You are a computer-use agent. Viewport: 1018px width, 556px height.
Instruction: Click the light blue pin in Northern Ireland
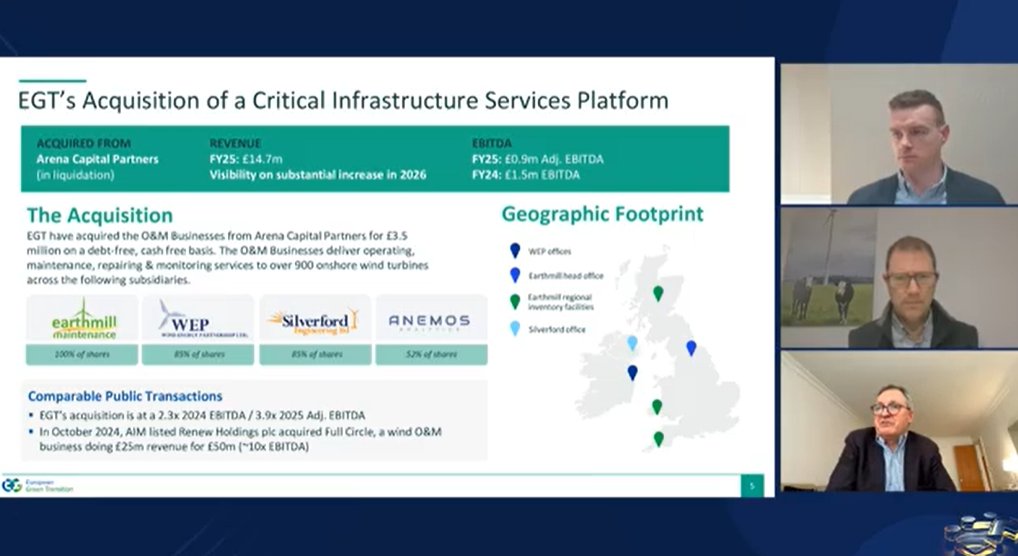[x=632, y=343]
